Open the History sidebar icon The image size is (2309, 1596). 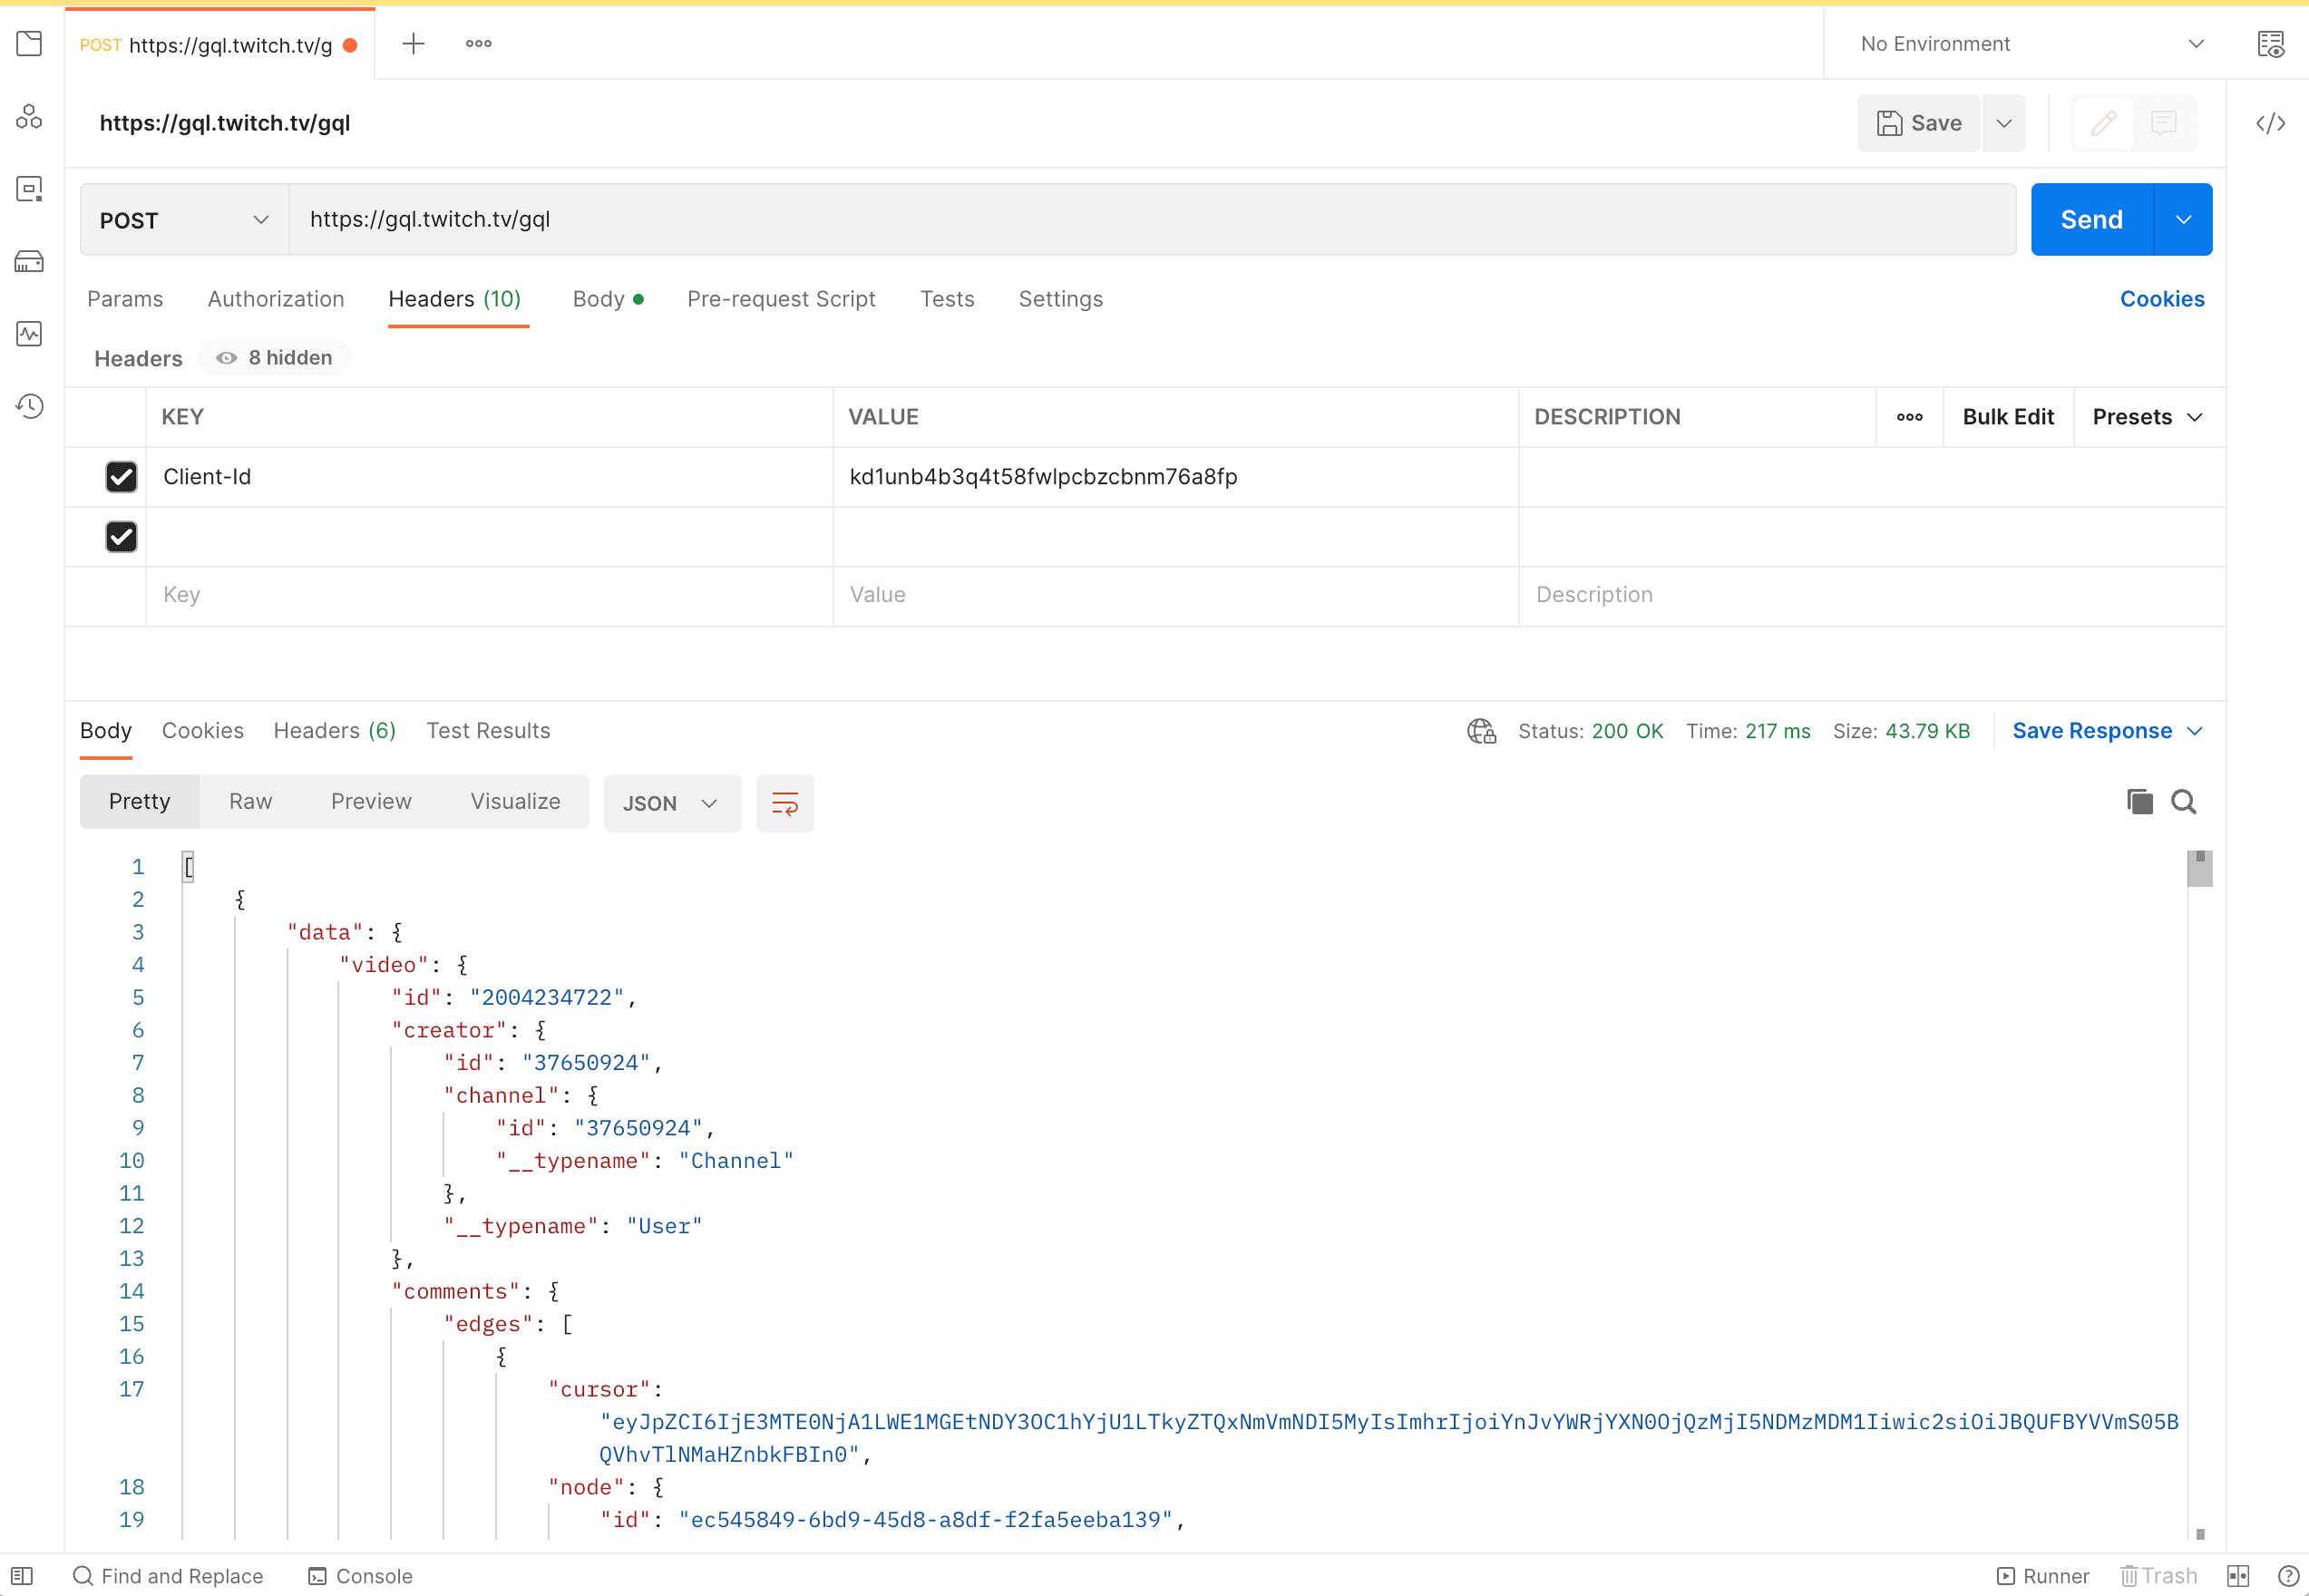(29, 406)
